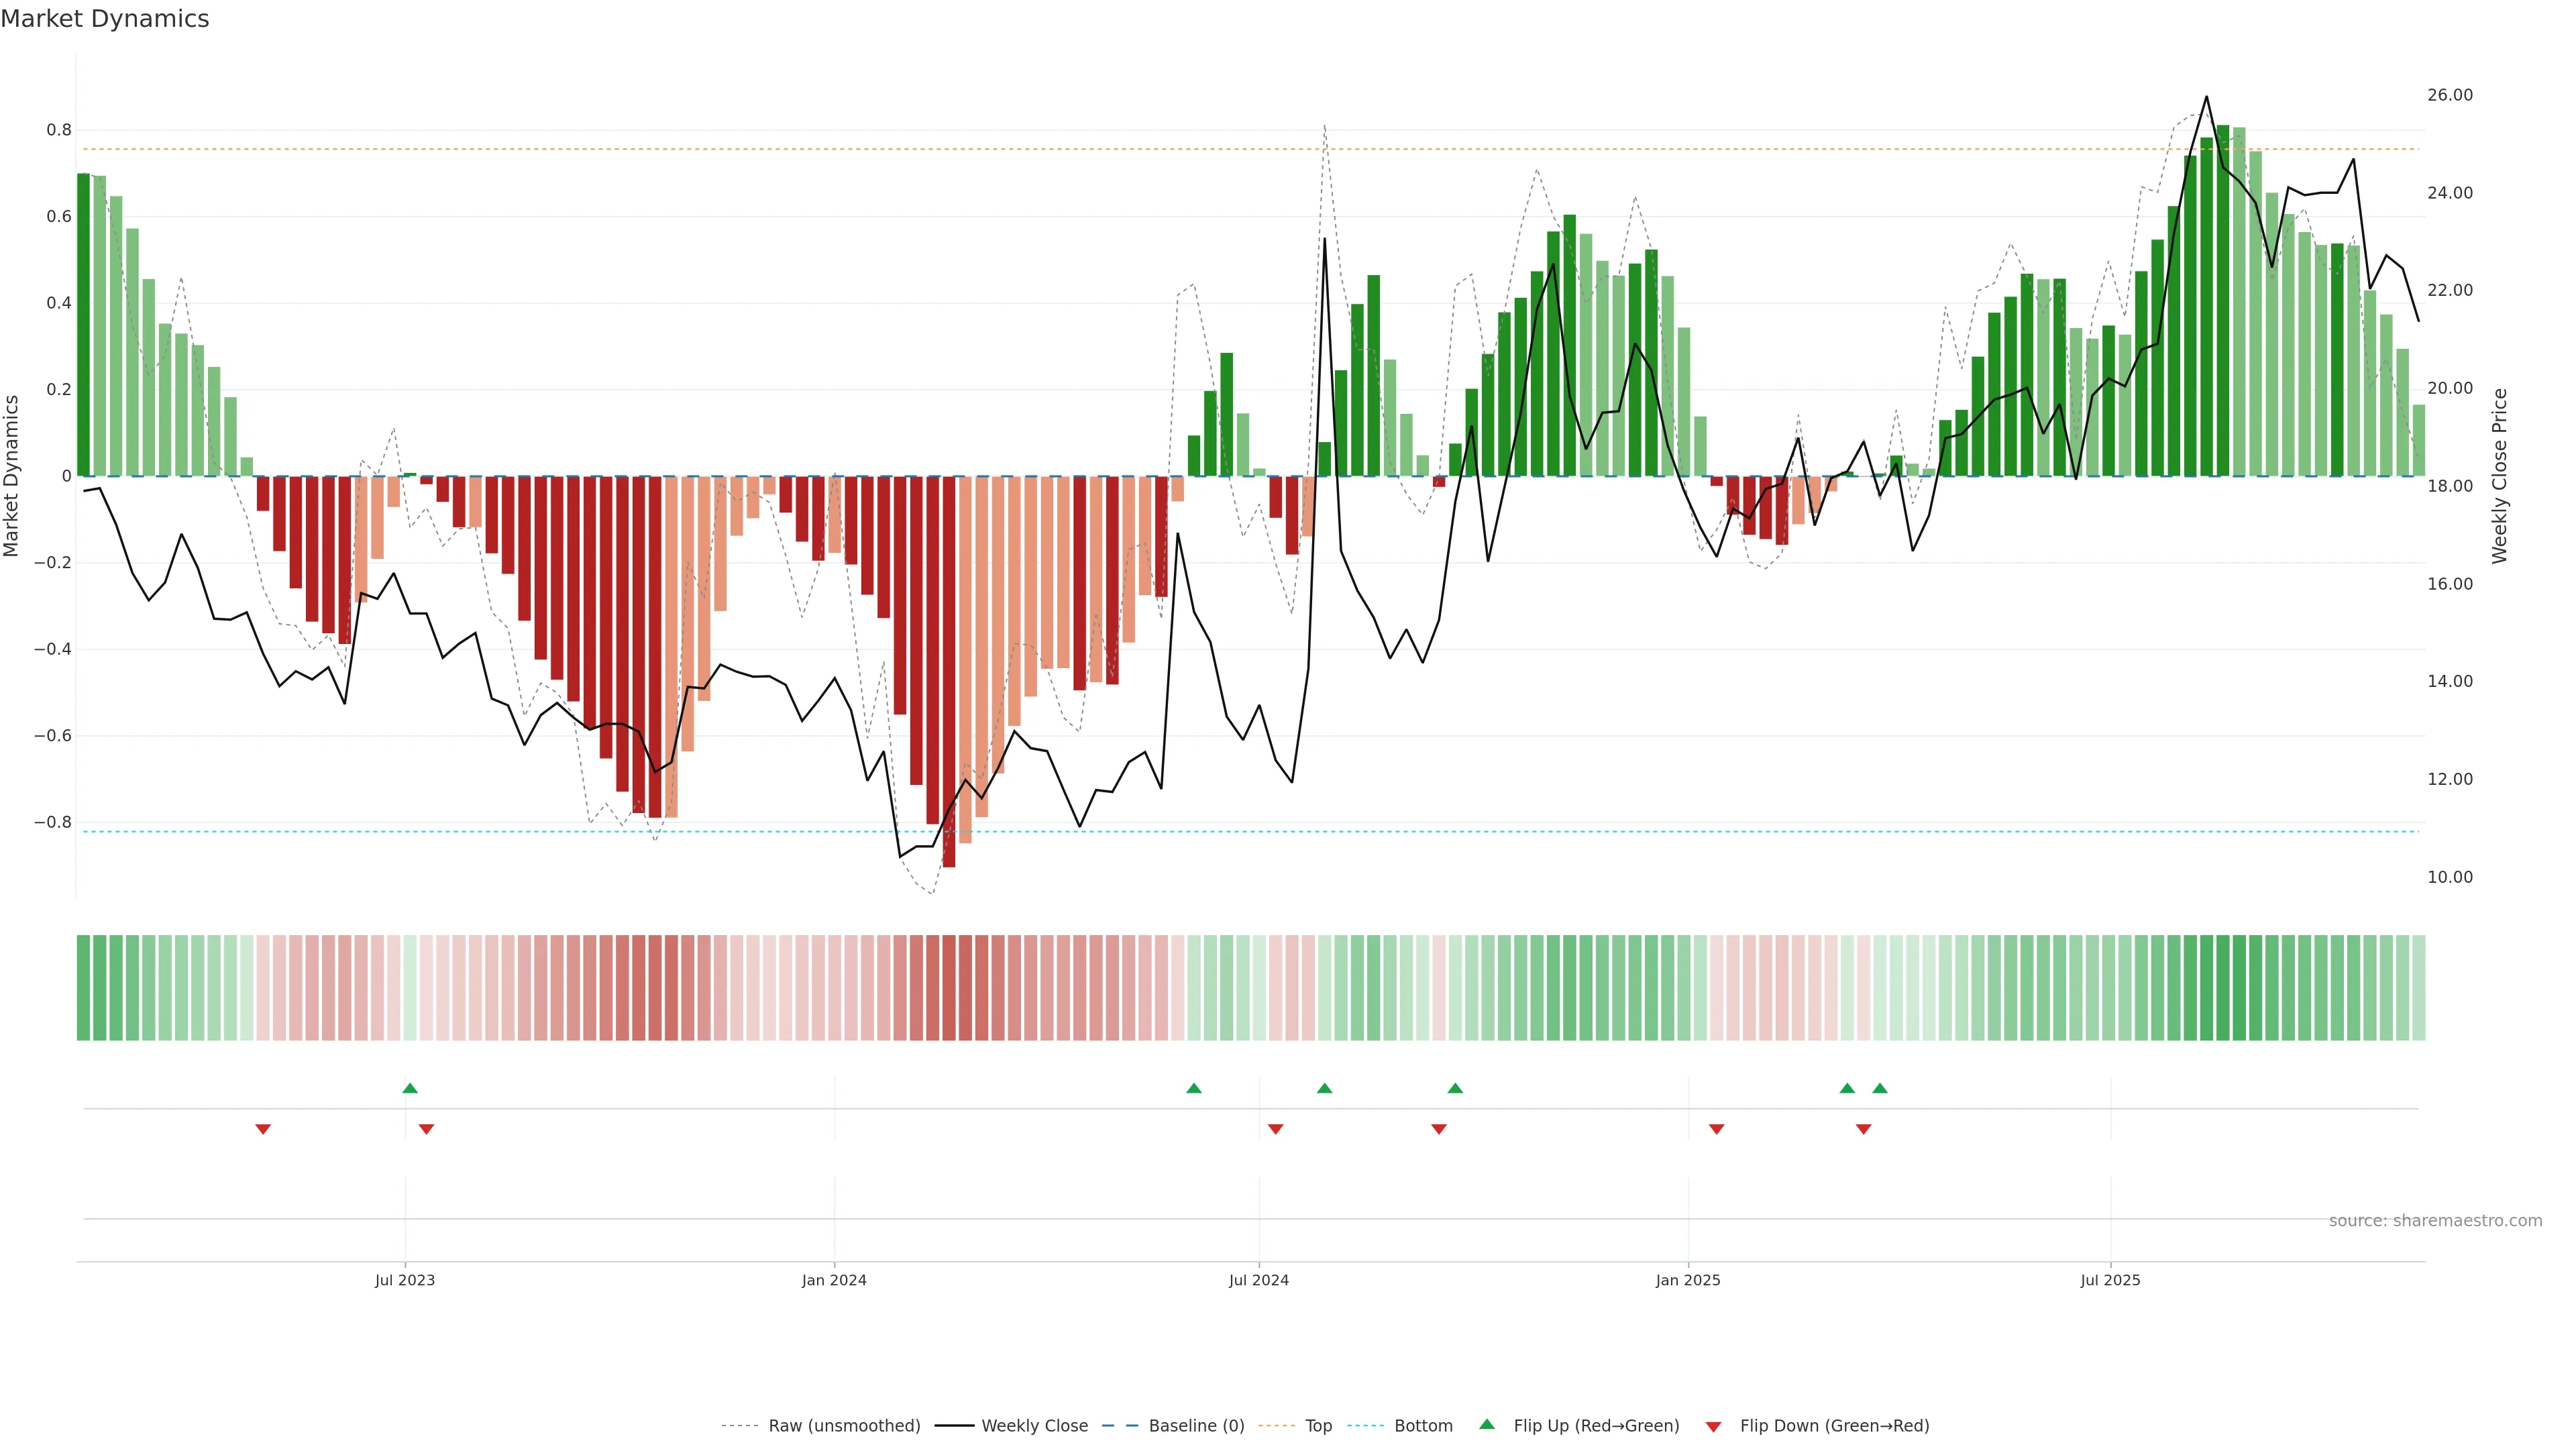2576x1449 pixels.
Task: Click the Jul 2024 x-axis label
Action: point(1258,1280)
